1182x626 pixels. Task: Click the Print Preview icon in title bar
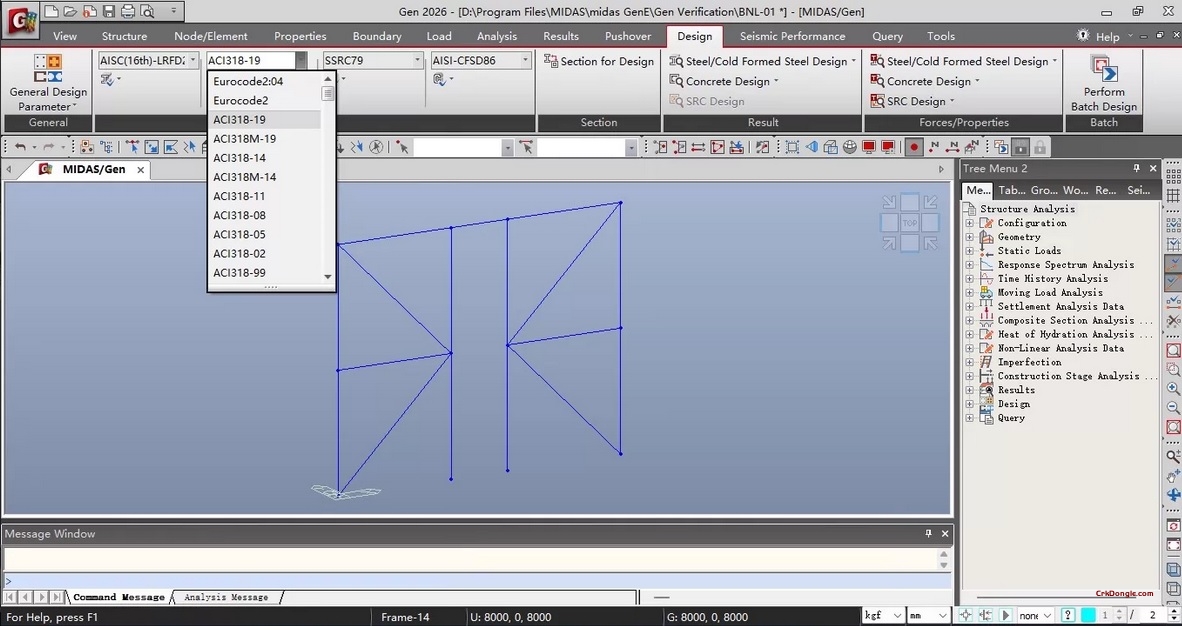[147, 11]
